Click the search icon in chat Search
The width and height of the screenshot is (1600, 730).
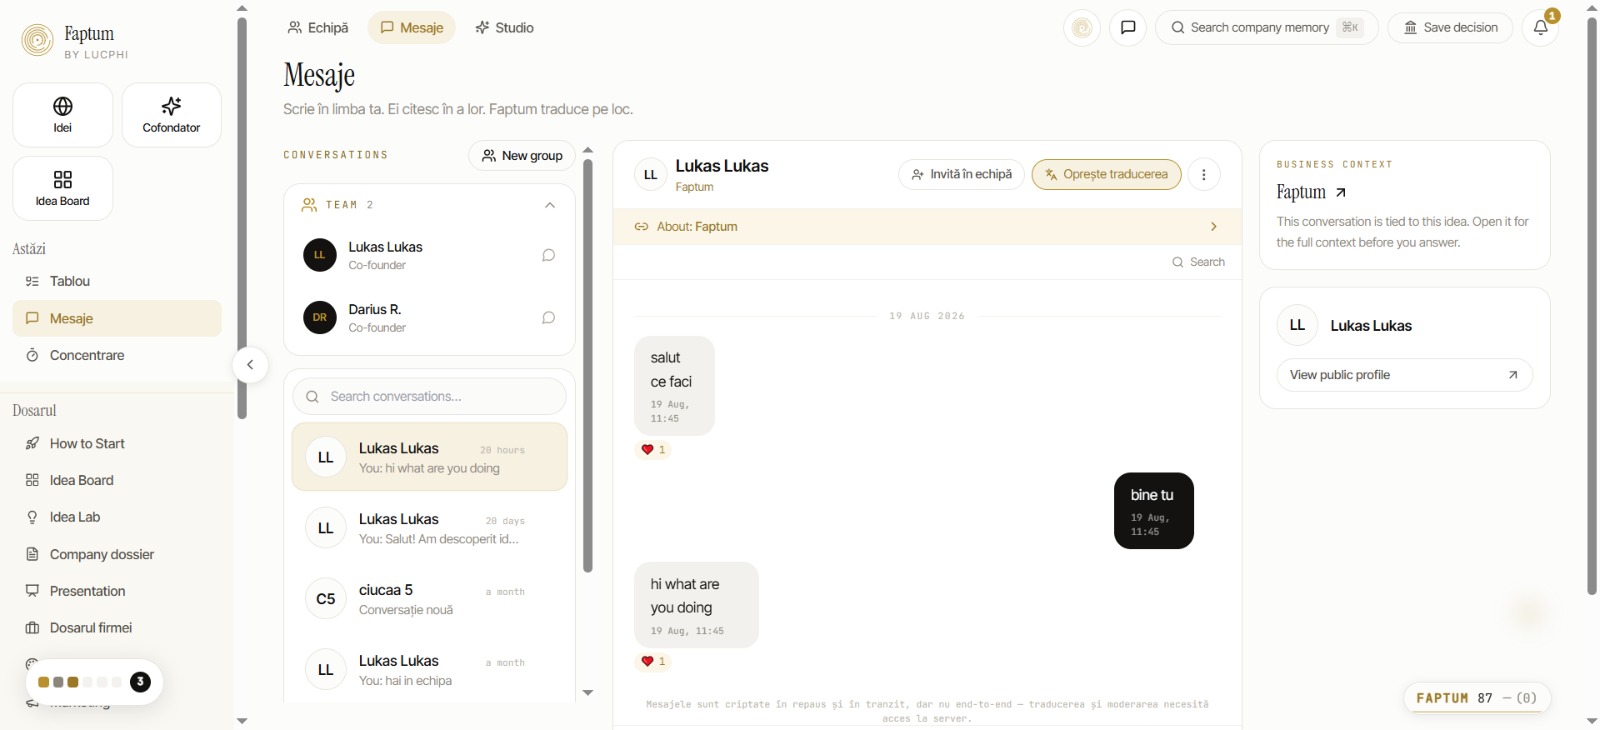(x=1178, y=262)
